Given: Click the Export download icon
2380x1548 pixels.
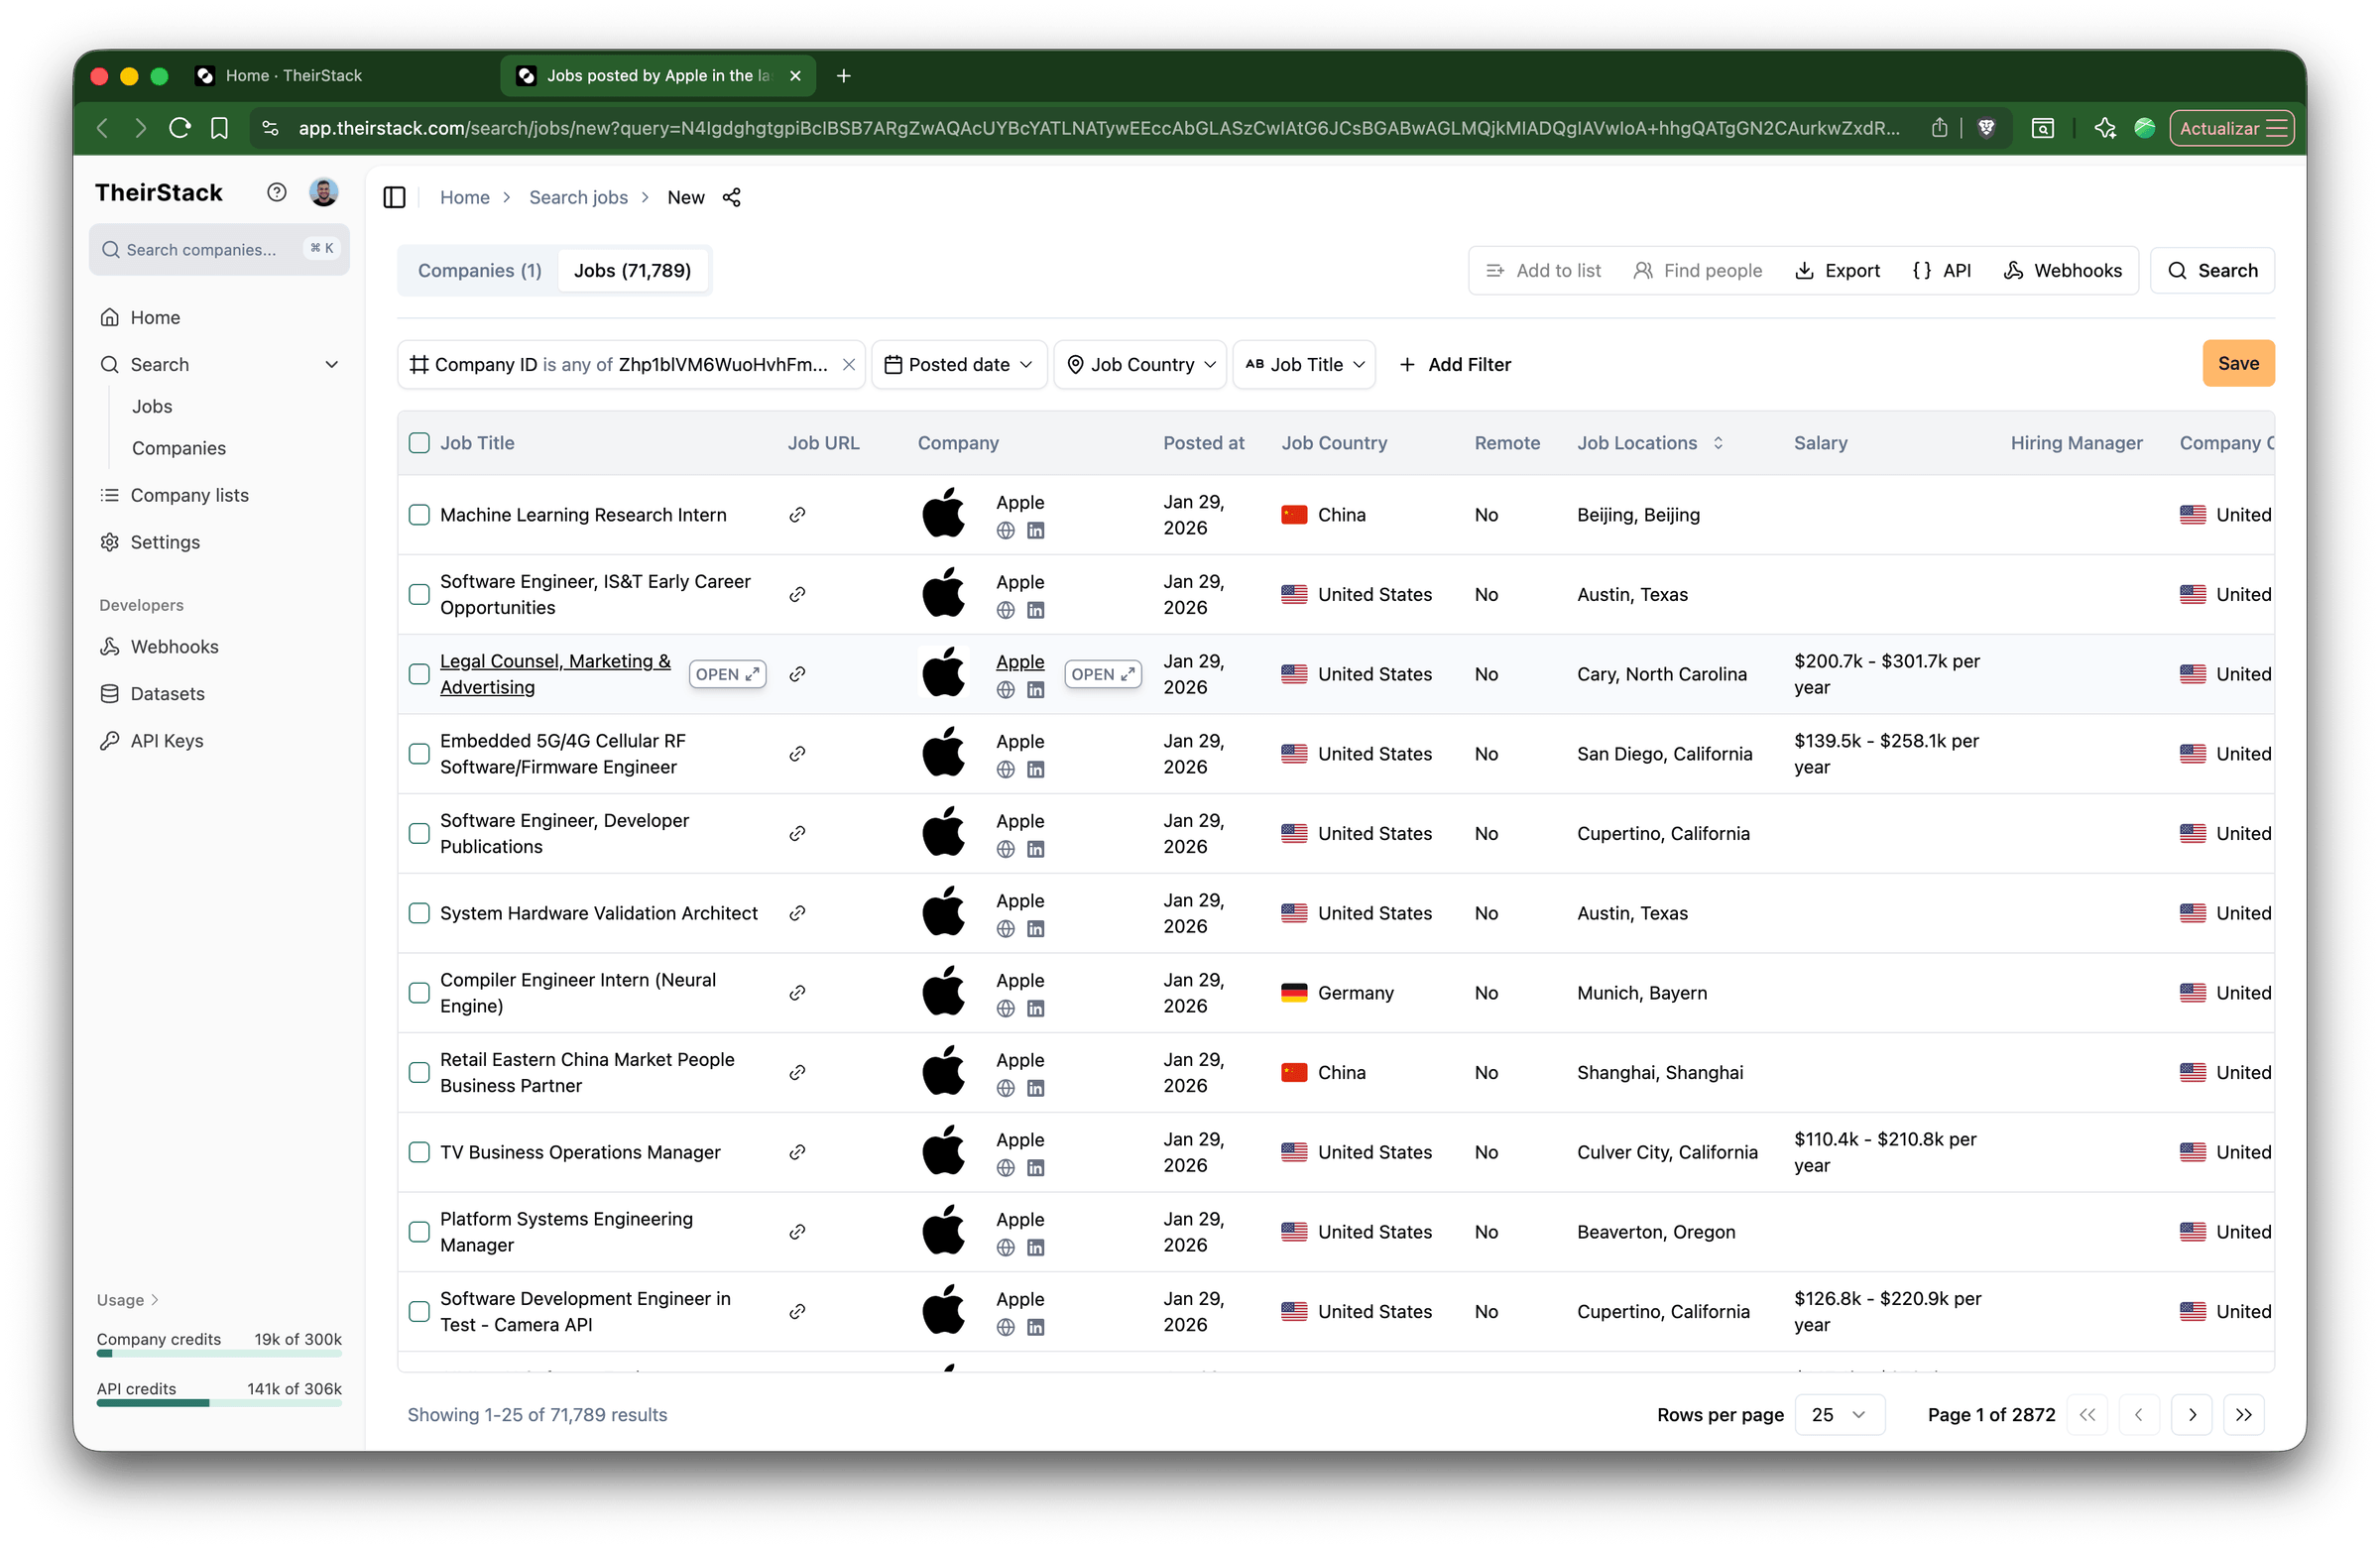Looking at the screenshot, I should pos(1804,271).
